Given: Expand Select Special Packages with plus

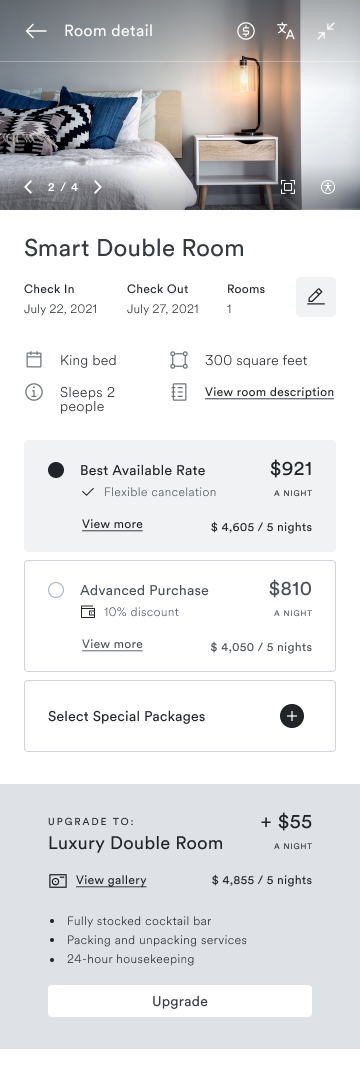Looking at the screenshot, I should pos(292,716).
